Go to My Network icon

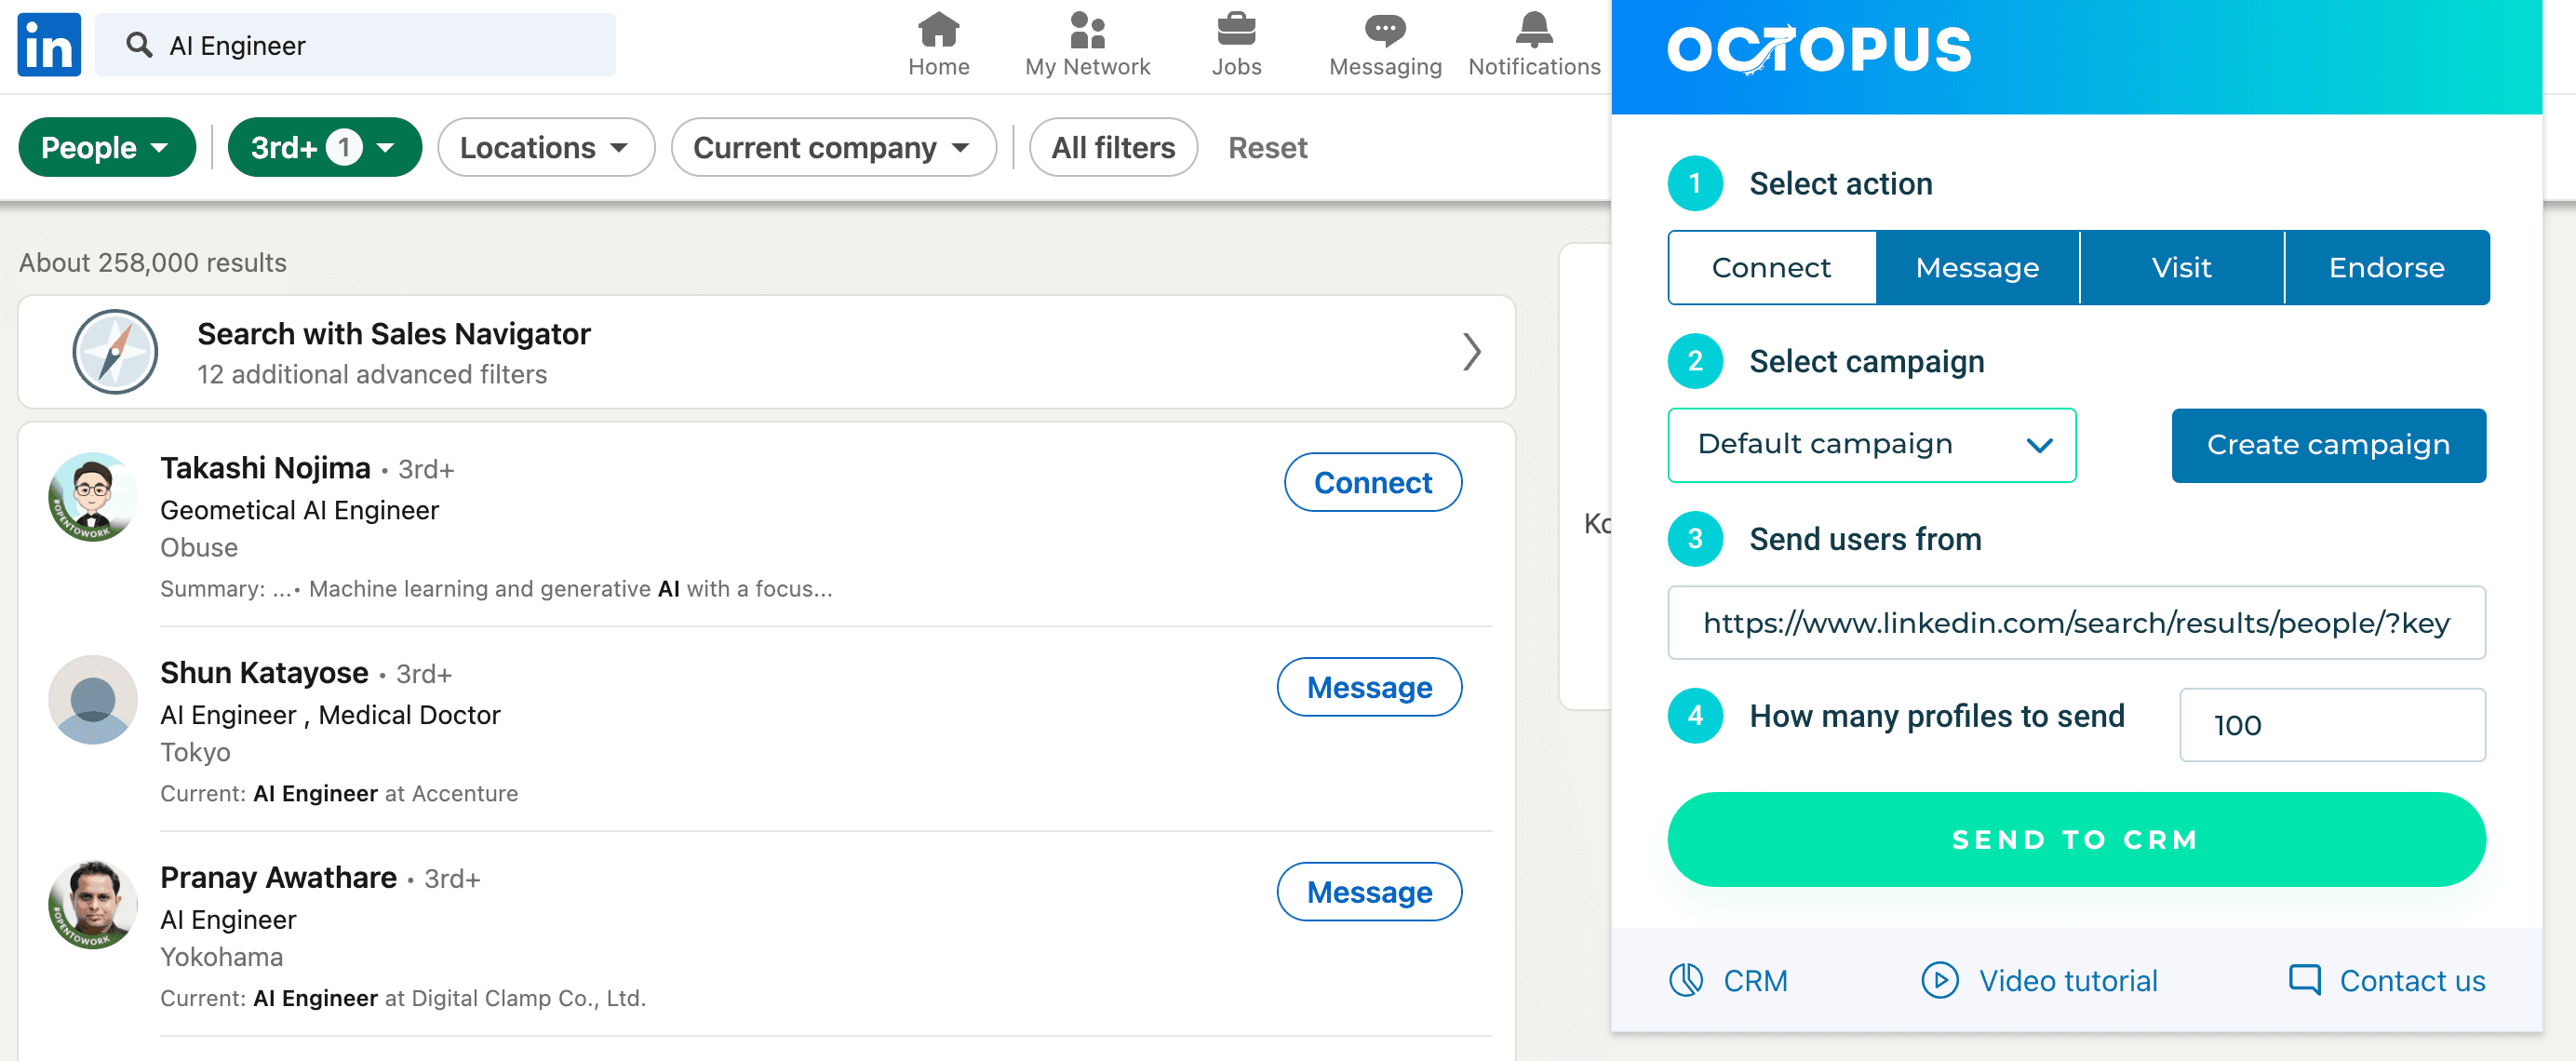(1087, 31)
